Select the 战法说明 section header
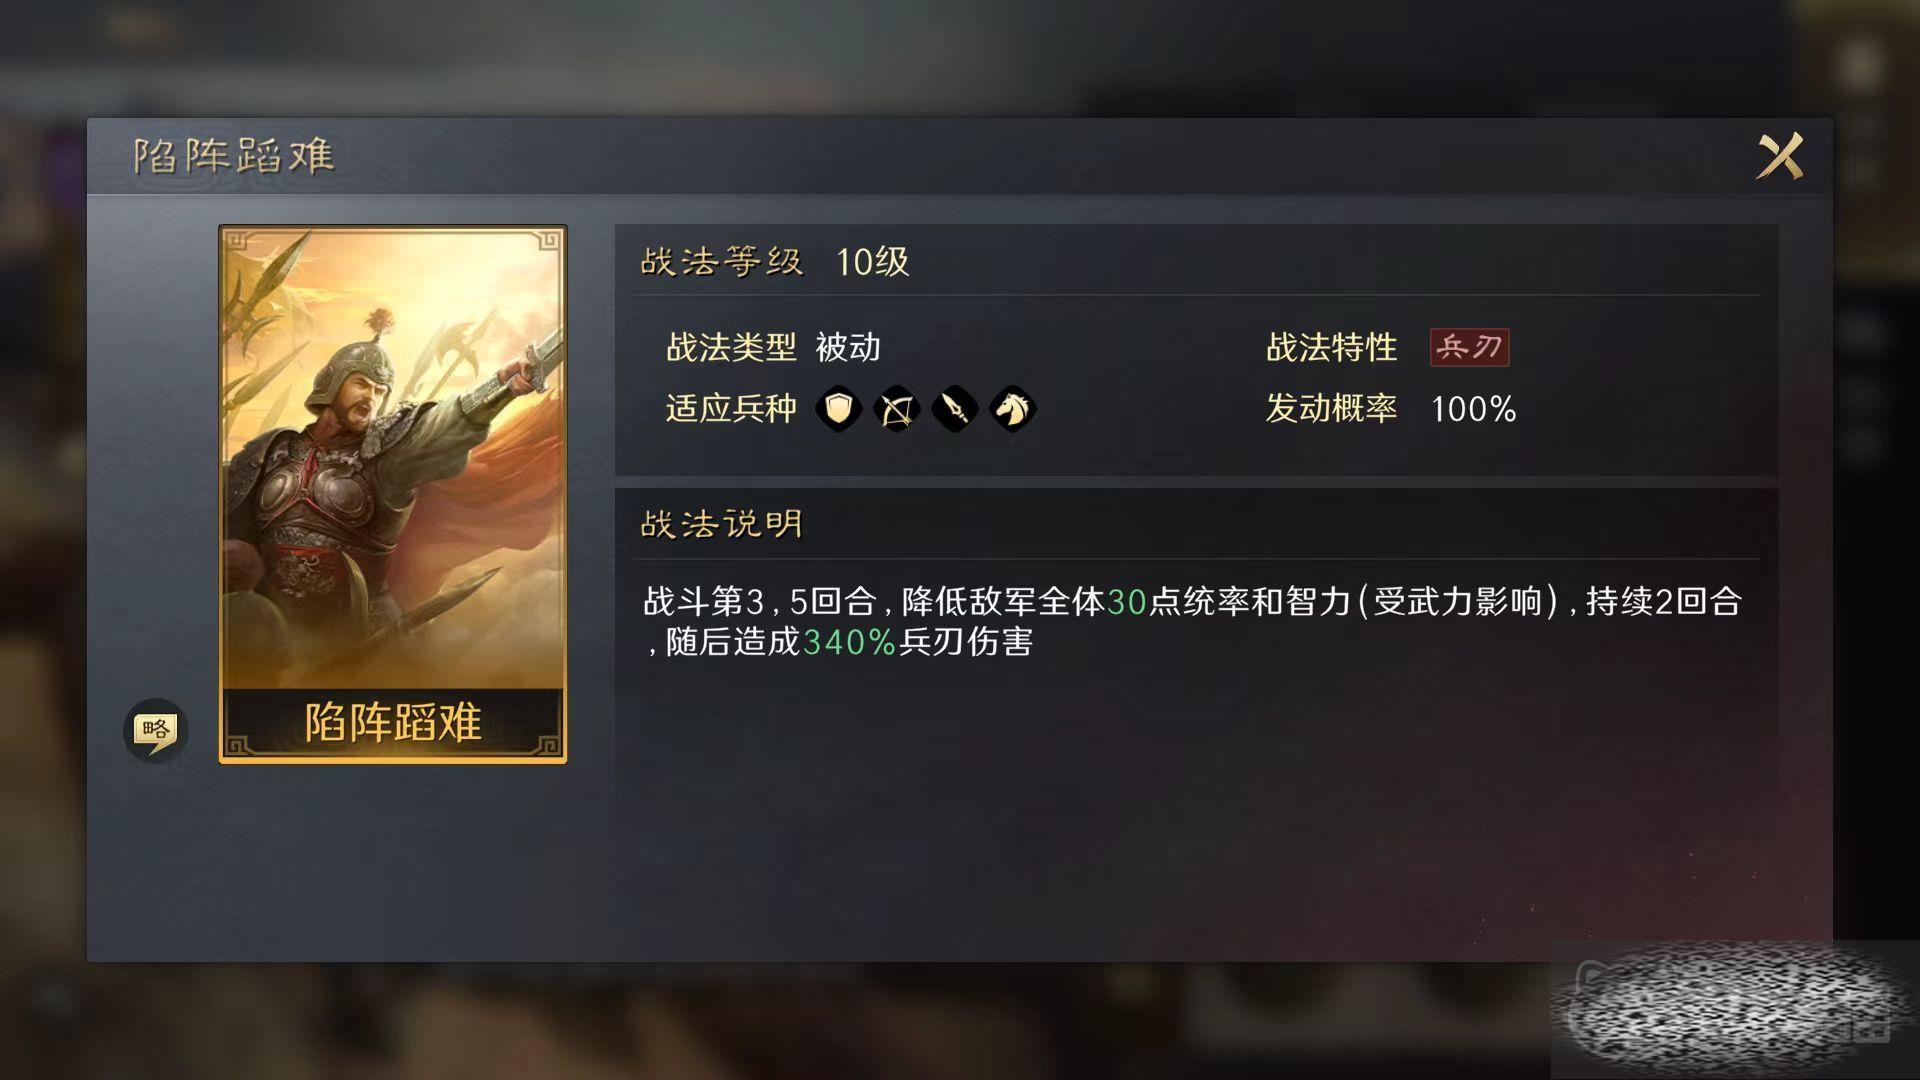This screenshot has height=1080, width=1920. pos(722,524)
